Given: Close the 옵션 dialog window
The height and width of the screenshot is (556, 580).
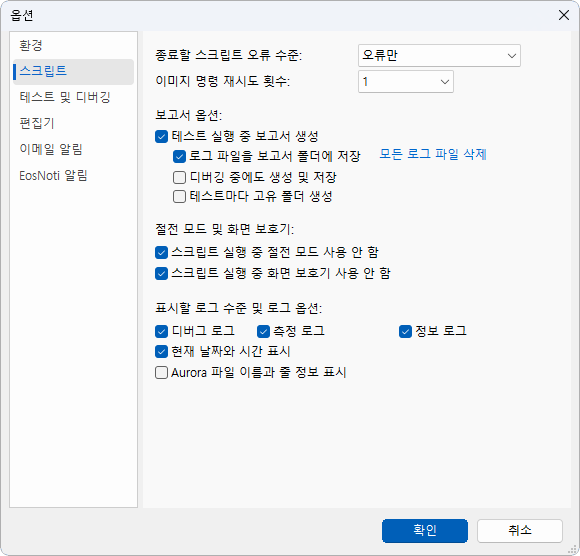Looking at the screenshot, I should tap(564, 15).
